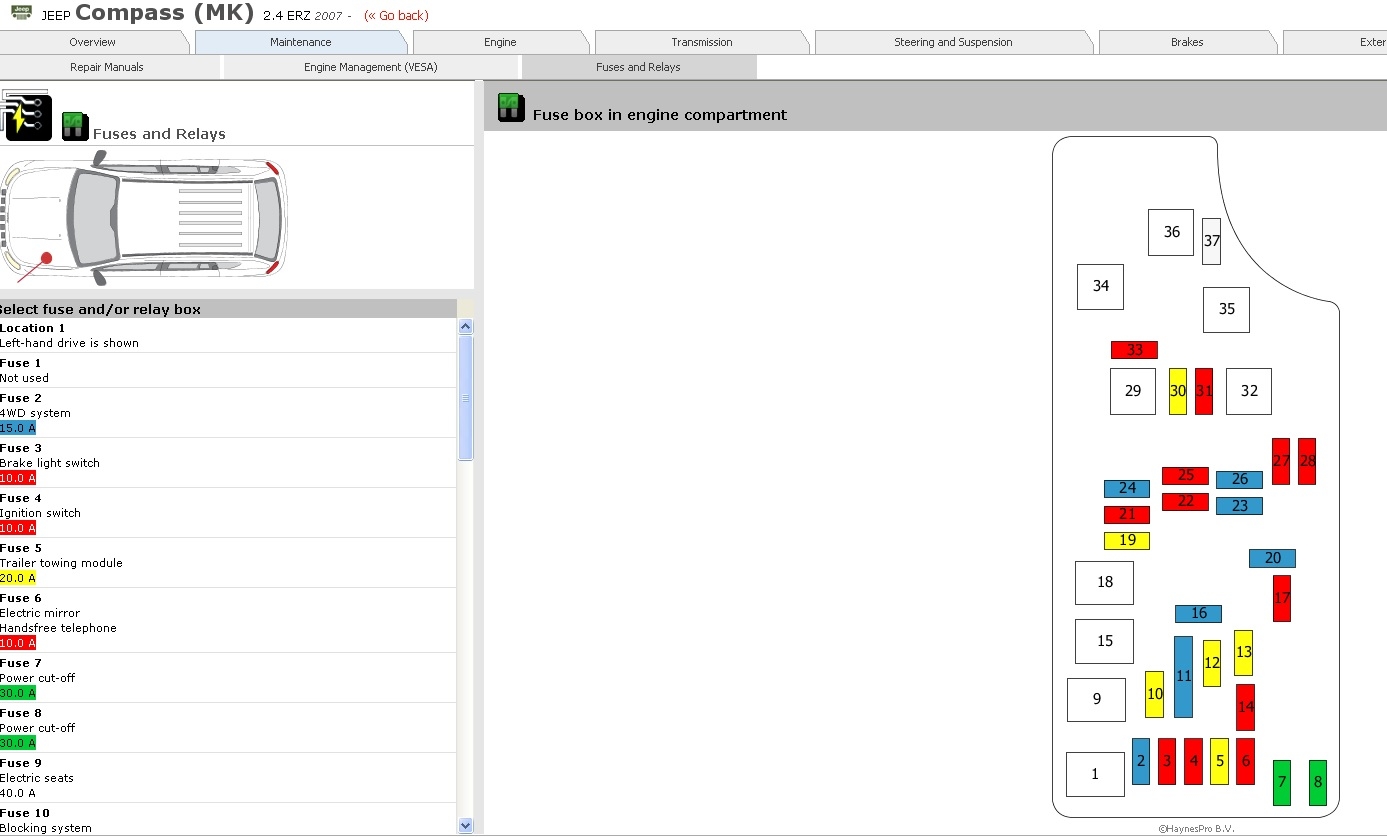The height and width of the screenshot is (837, 1387).
Task: Click relay box 1 in the diagram
Action: click(1095, 774)
